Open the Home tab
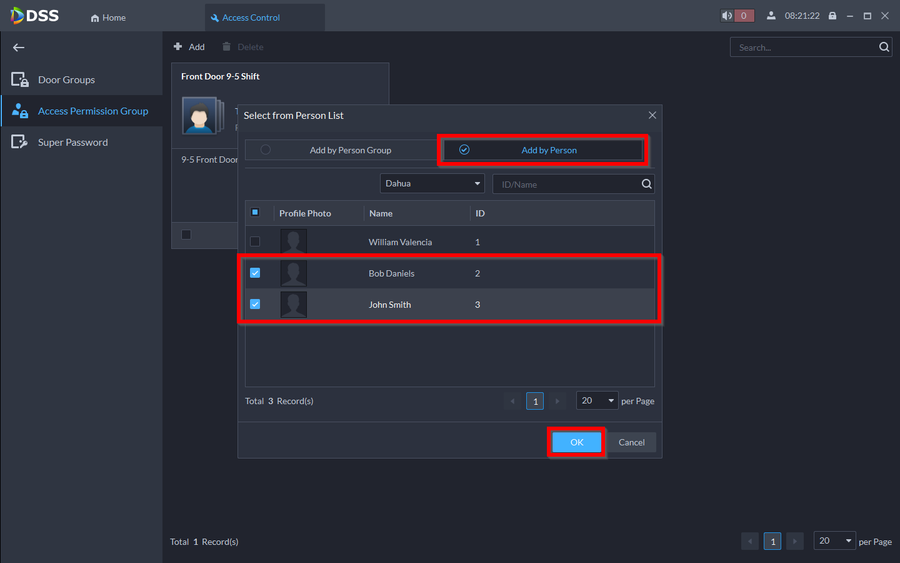This screenshot has width=900, height=563. 108,17
